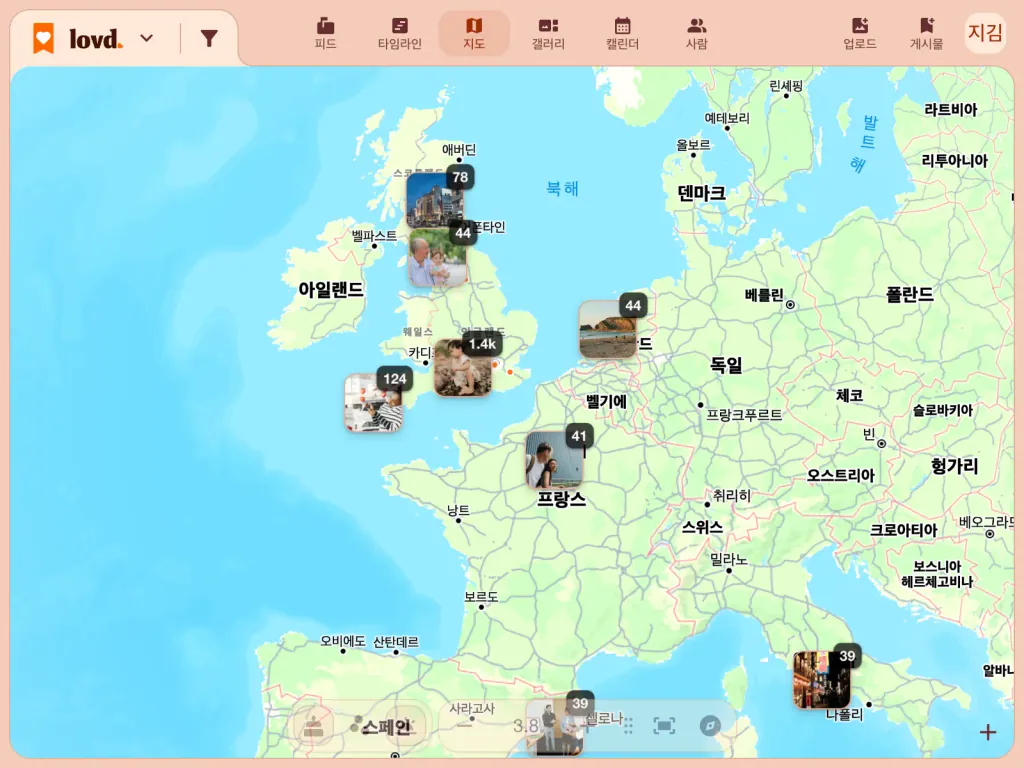The height and width of the screenshot is (768, 1024).
Task: Open the 124-photo cluster thumbnail
Action: pos(376,401)
